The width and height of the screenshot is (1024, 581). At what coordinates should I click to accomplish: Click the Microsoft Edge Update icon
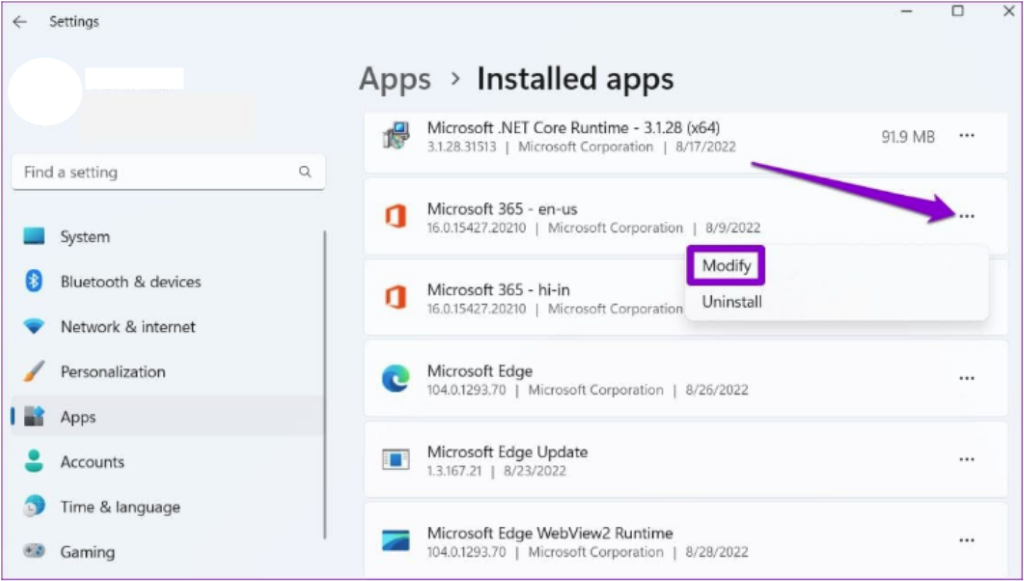pos(396,460)
